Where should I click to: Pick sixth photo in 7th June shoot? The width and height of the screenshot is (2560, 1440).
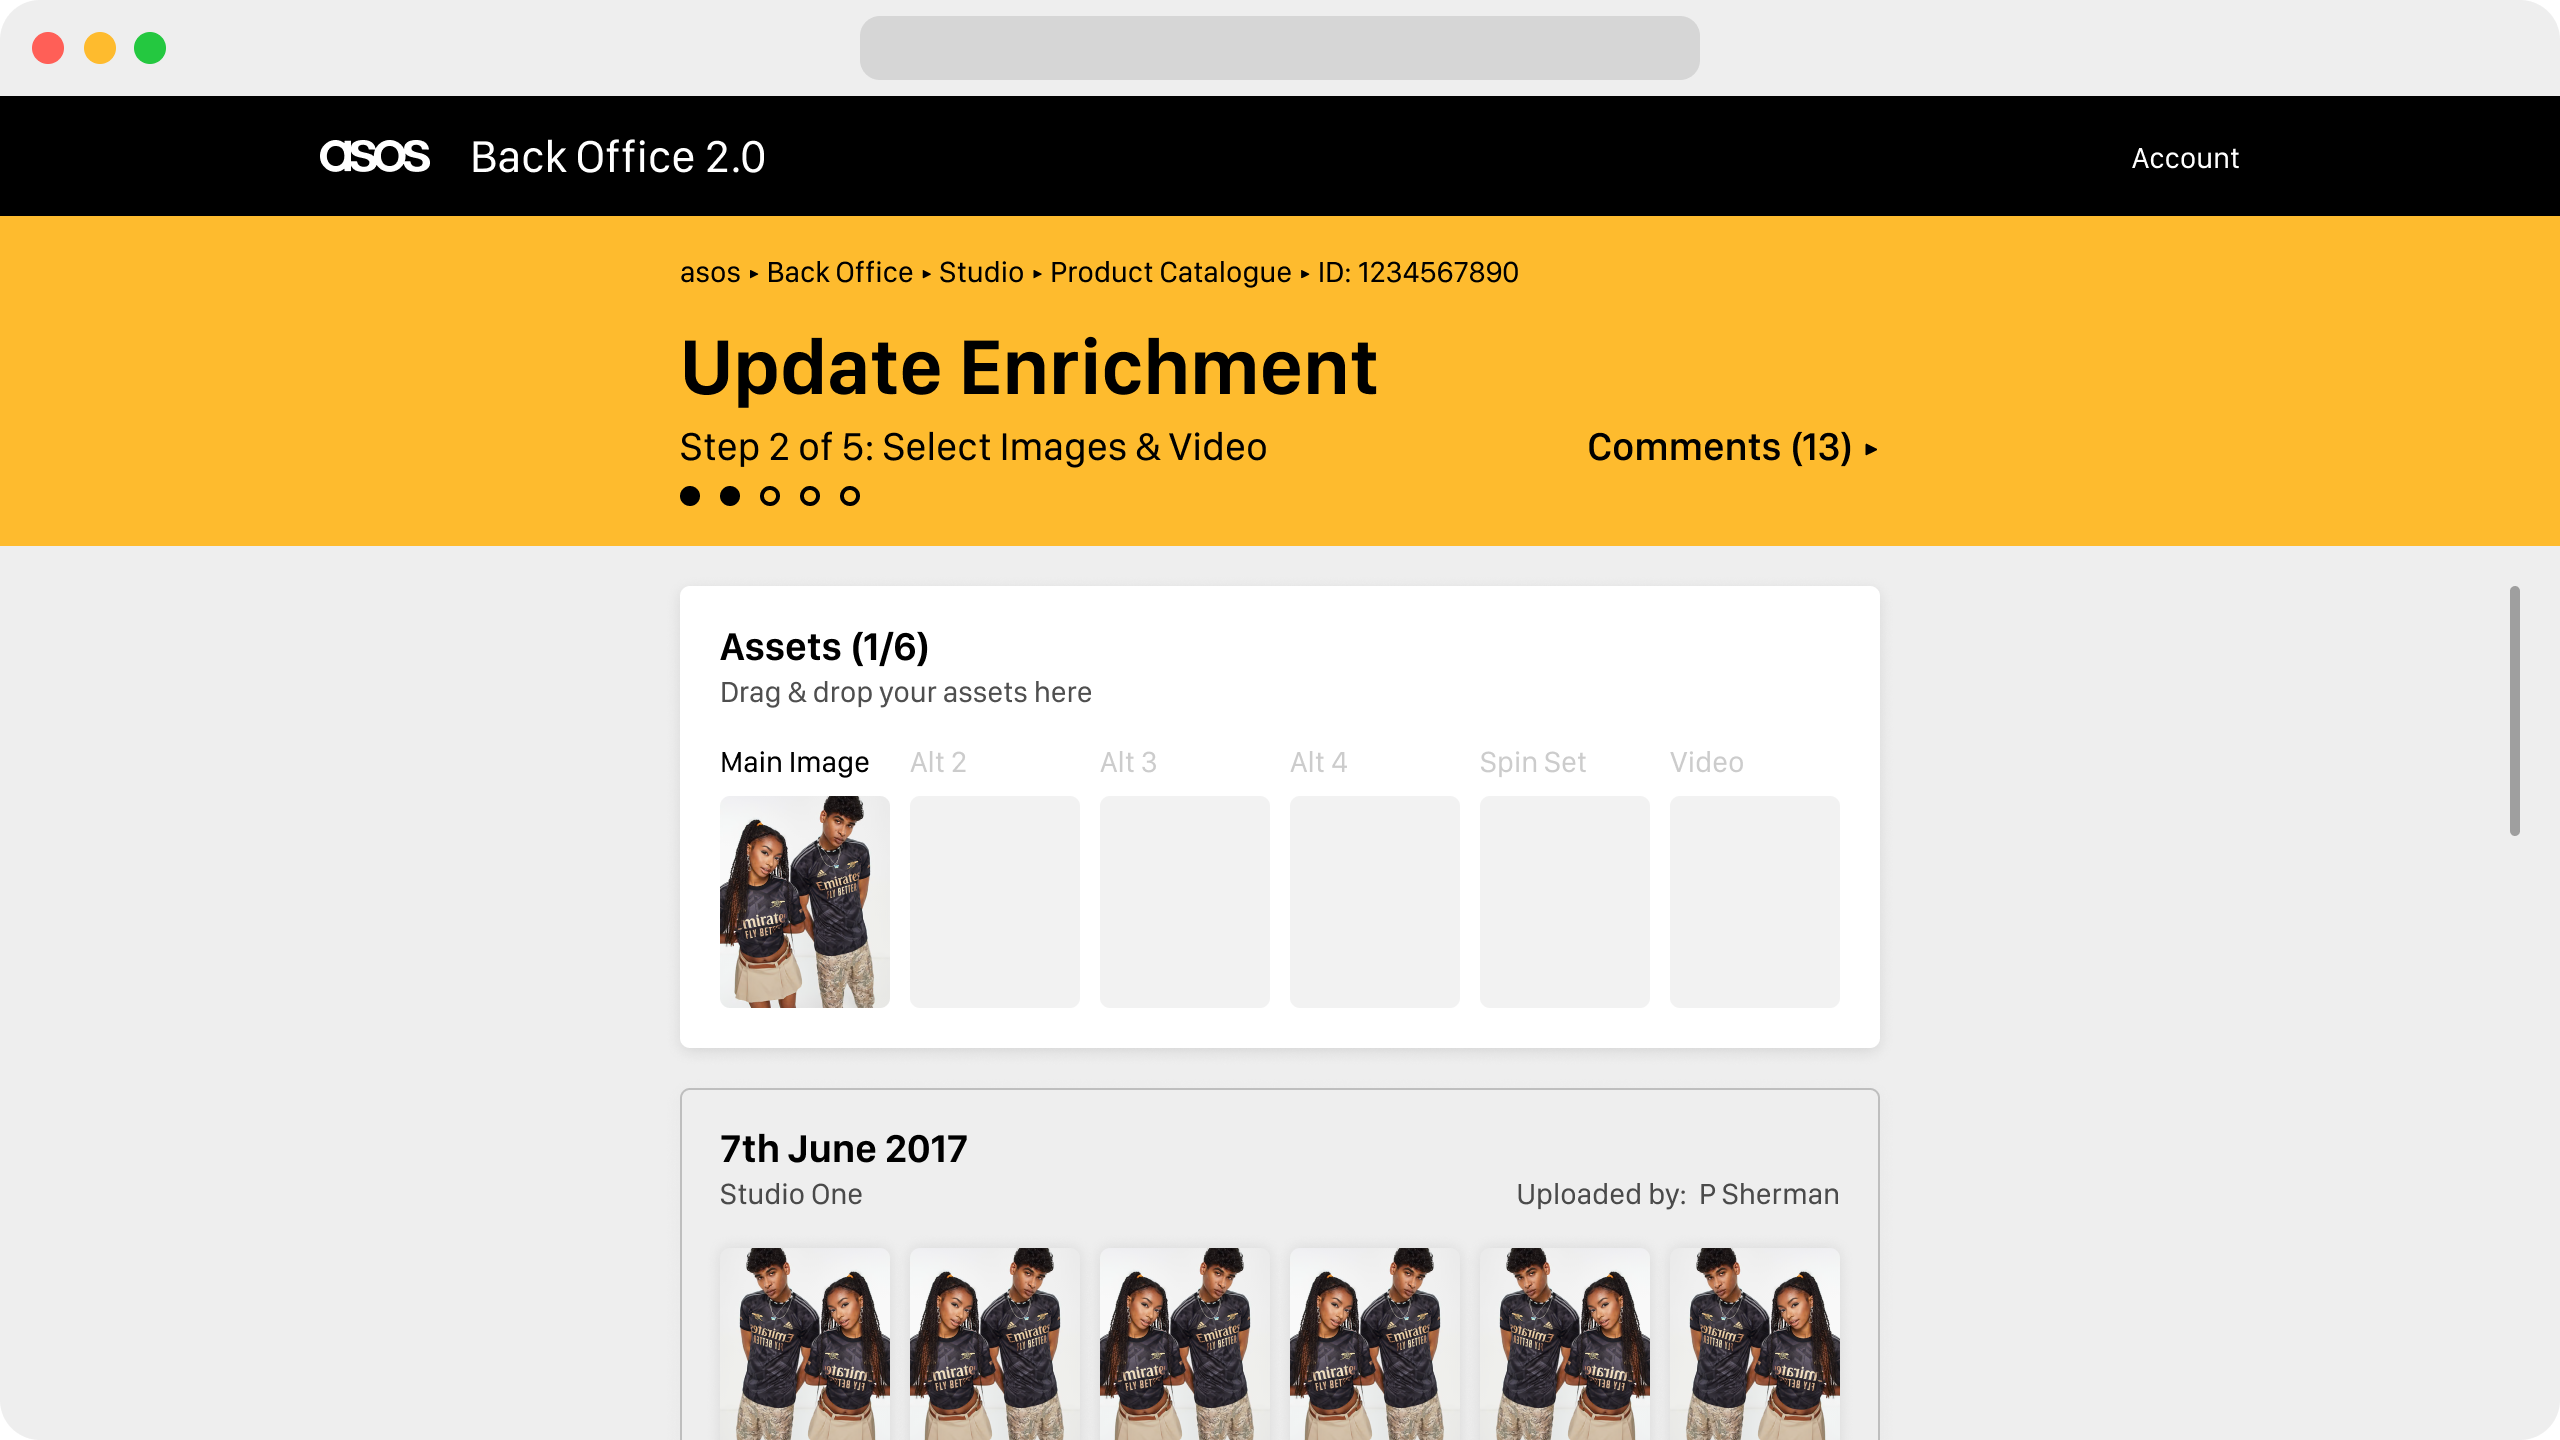point(1755,1344)
